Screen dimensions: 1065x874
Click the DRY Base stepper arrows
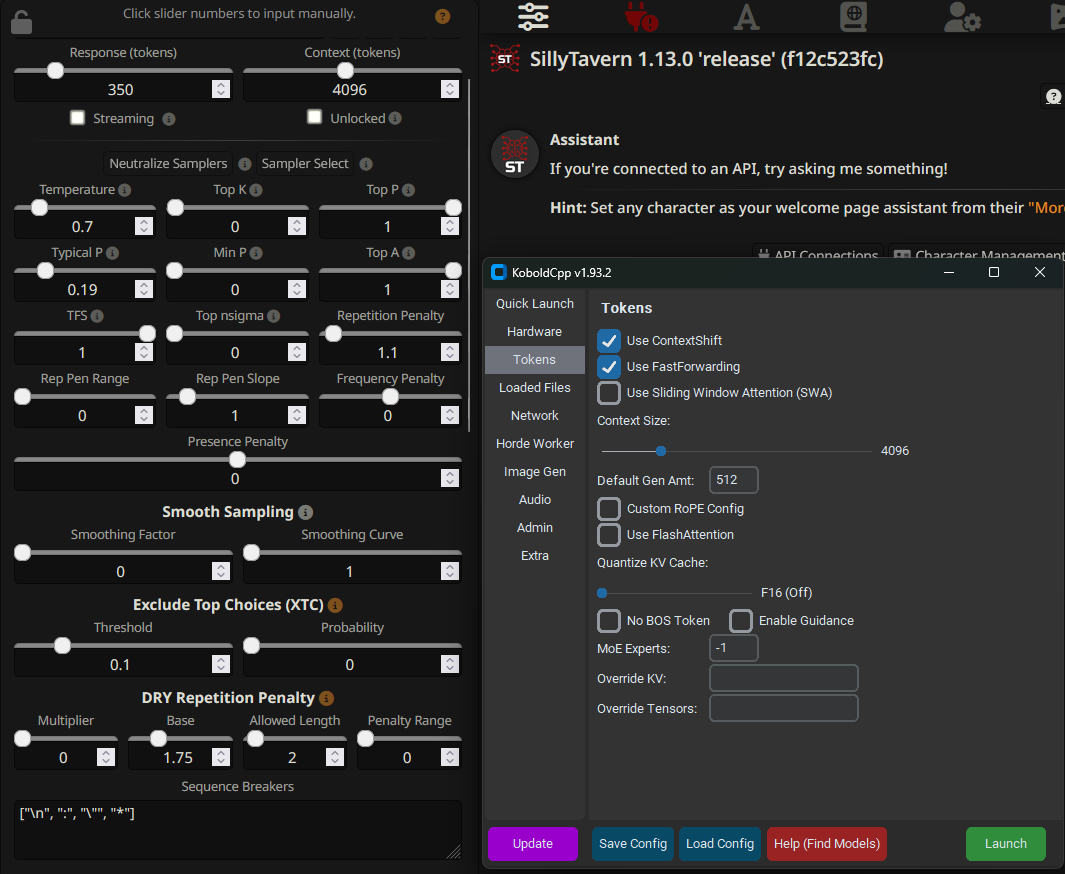(x=221, y=757)
